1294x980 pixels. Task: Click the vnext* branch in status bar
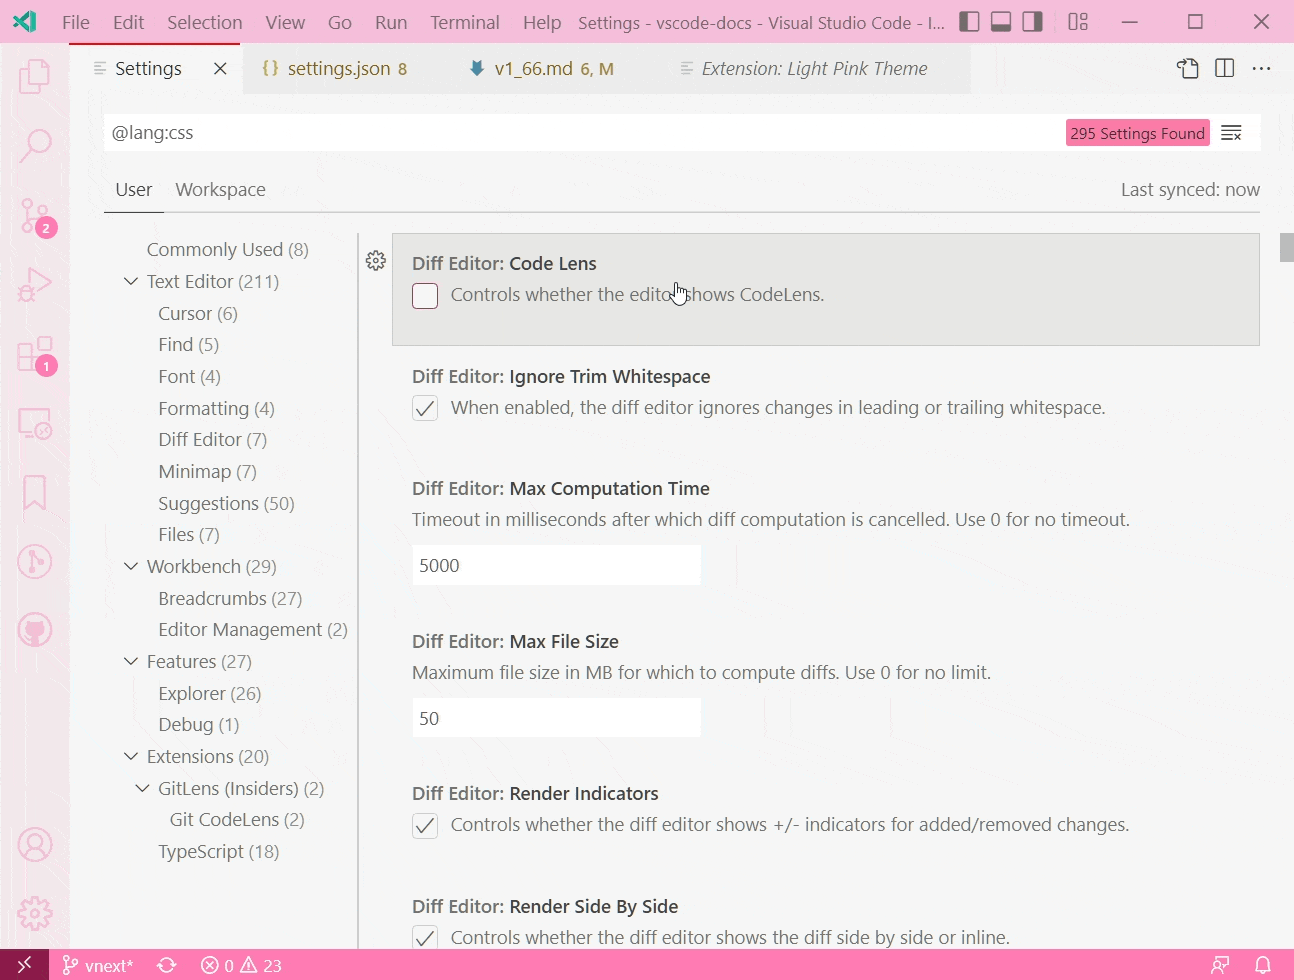(97, 965)
